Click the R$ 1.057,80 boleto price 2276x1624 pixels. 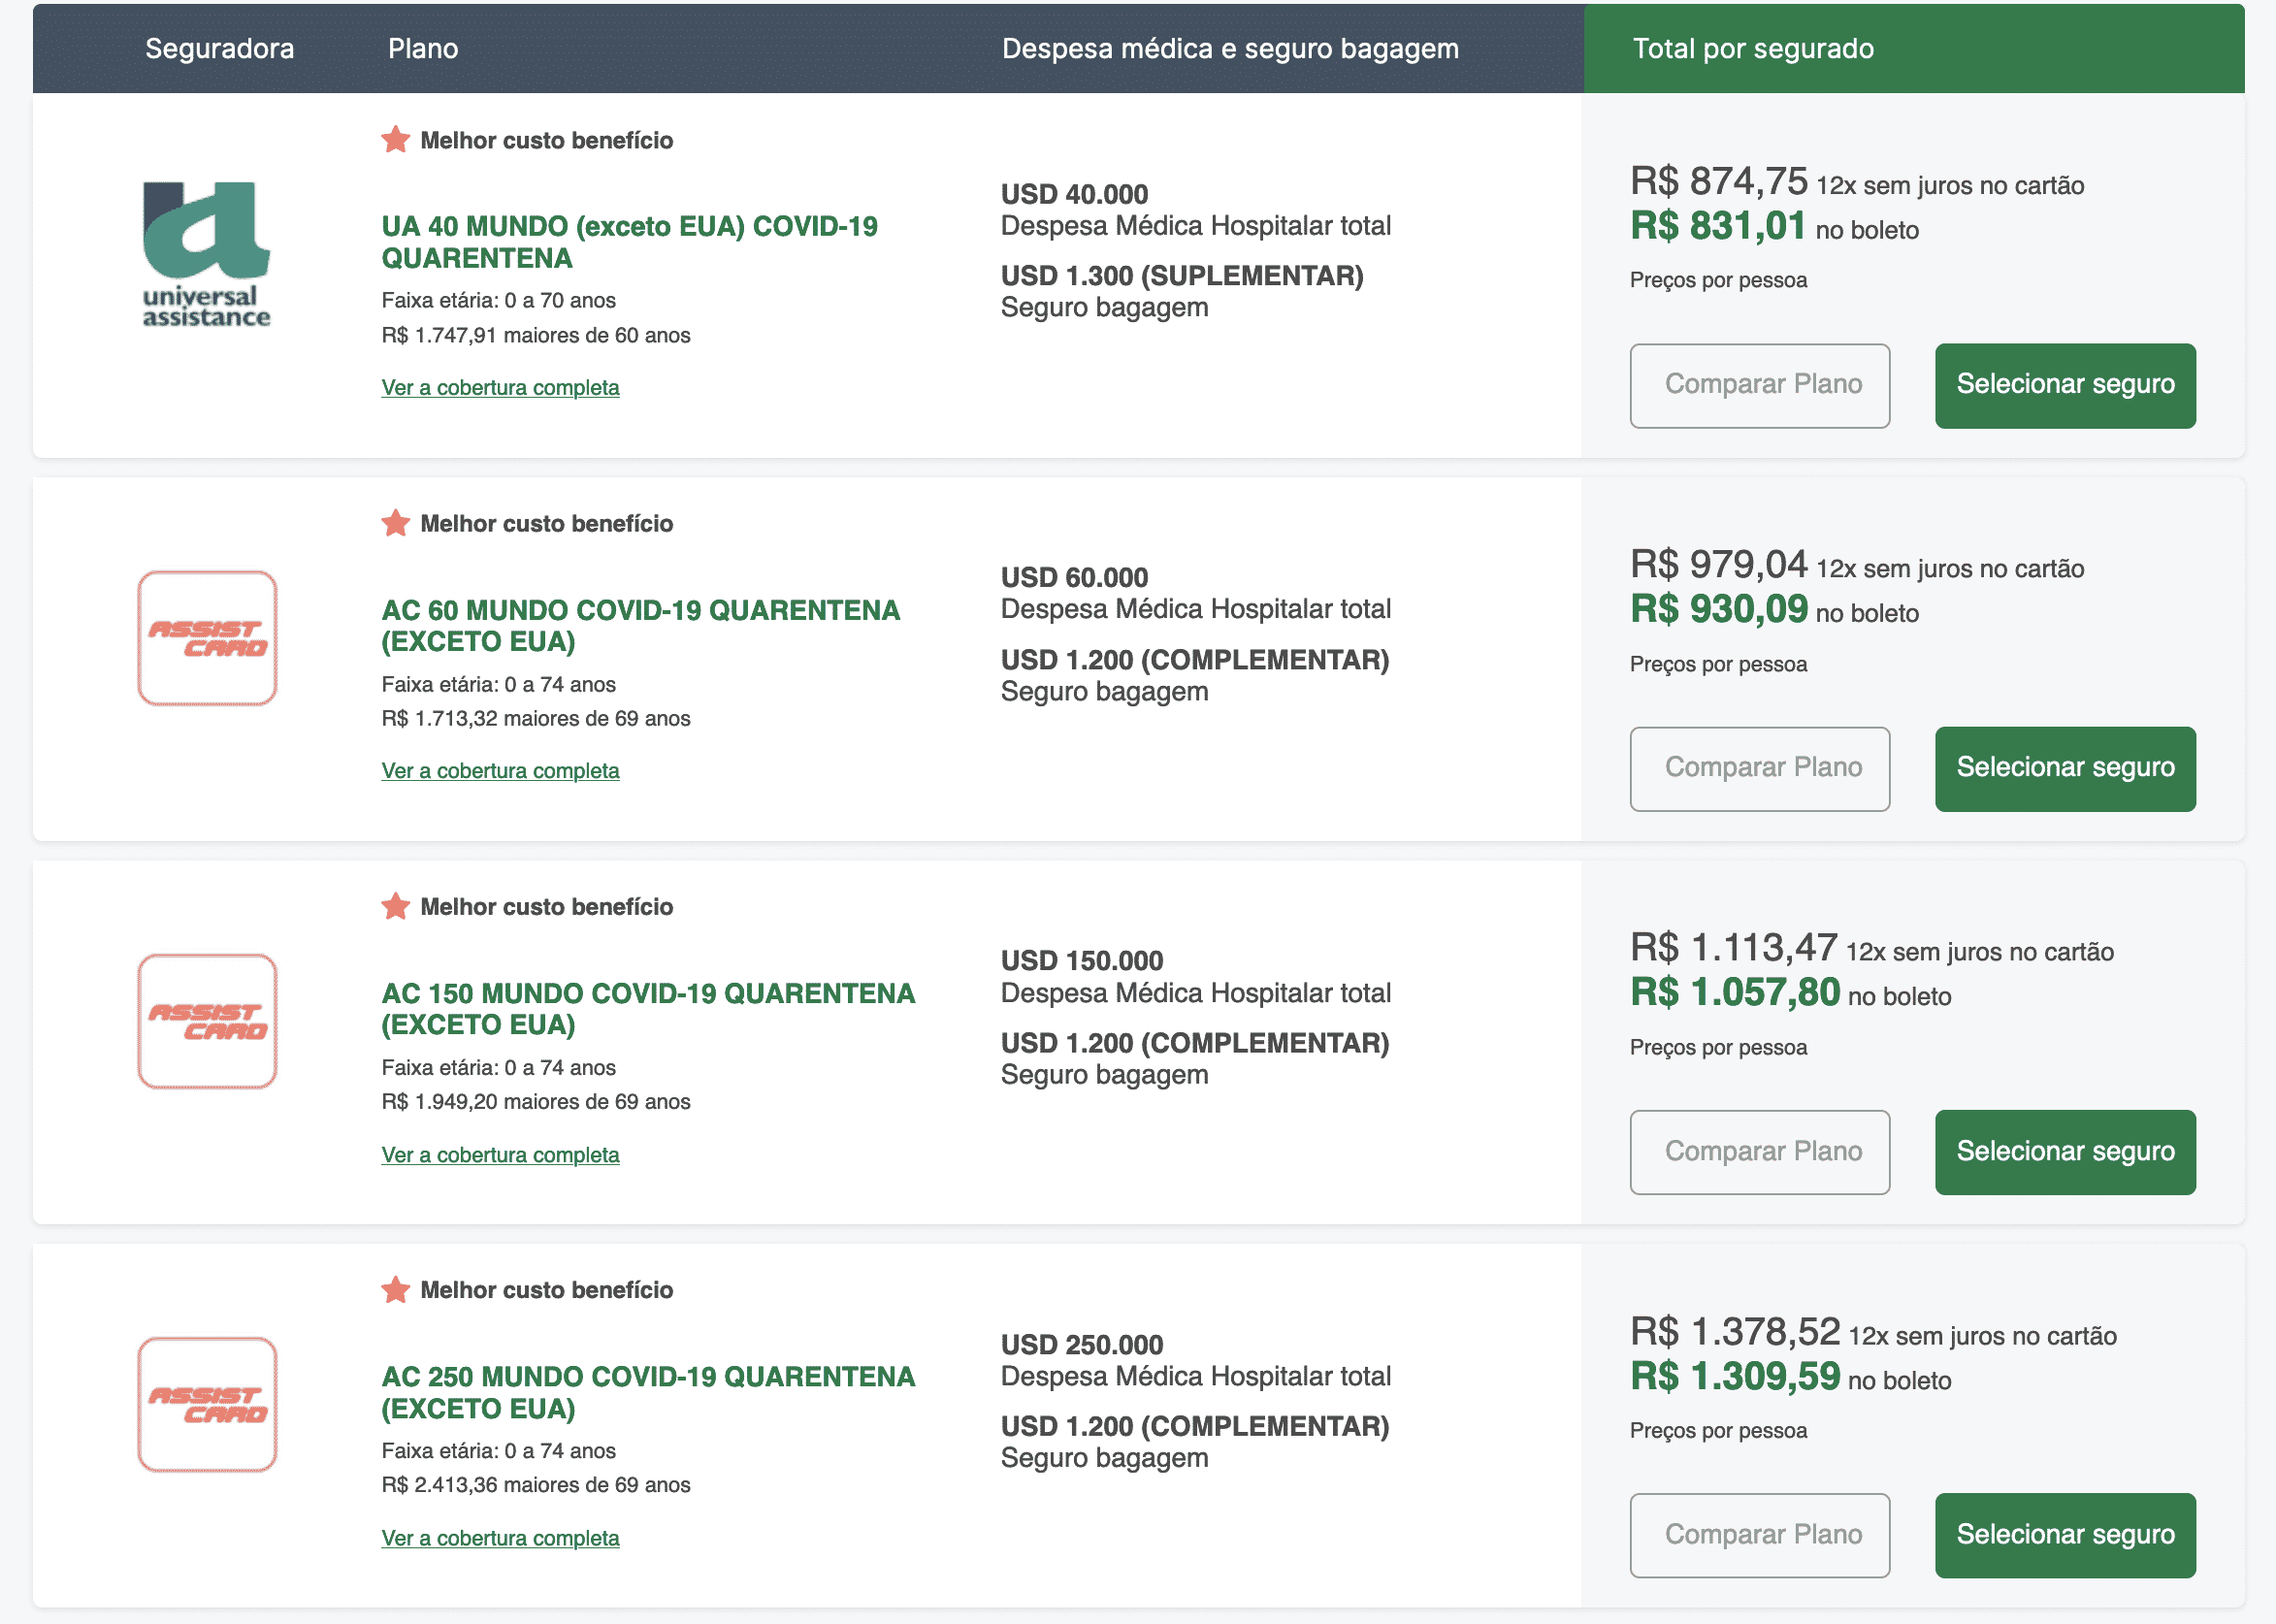(1735, 992)
